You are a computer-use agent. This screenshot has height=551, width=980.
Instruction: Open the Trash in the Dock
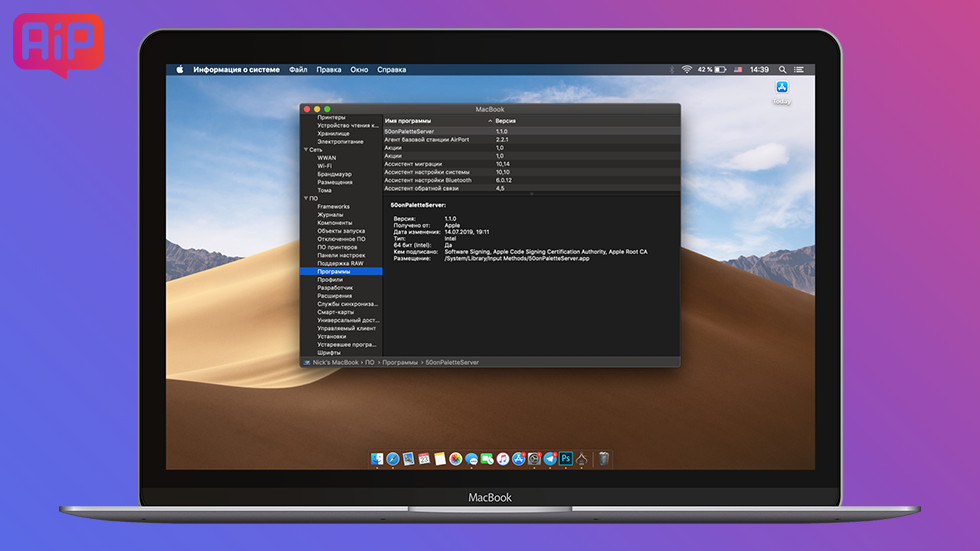pyautogui.click(x=604, y=459)
